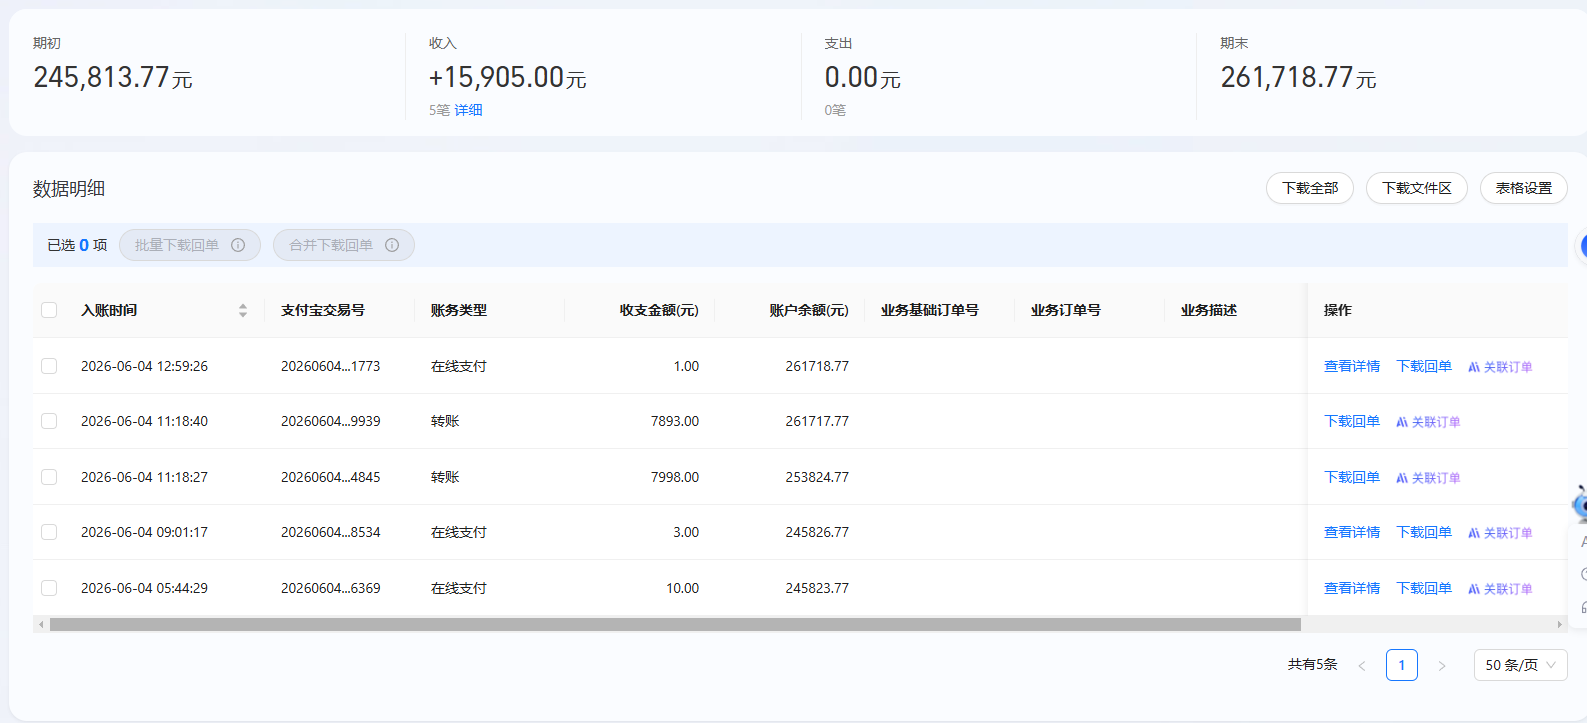Click the left arrow of horizontal scrollbar
1587x723 pixels.
click(40, 624)
